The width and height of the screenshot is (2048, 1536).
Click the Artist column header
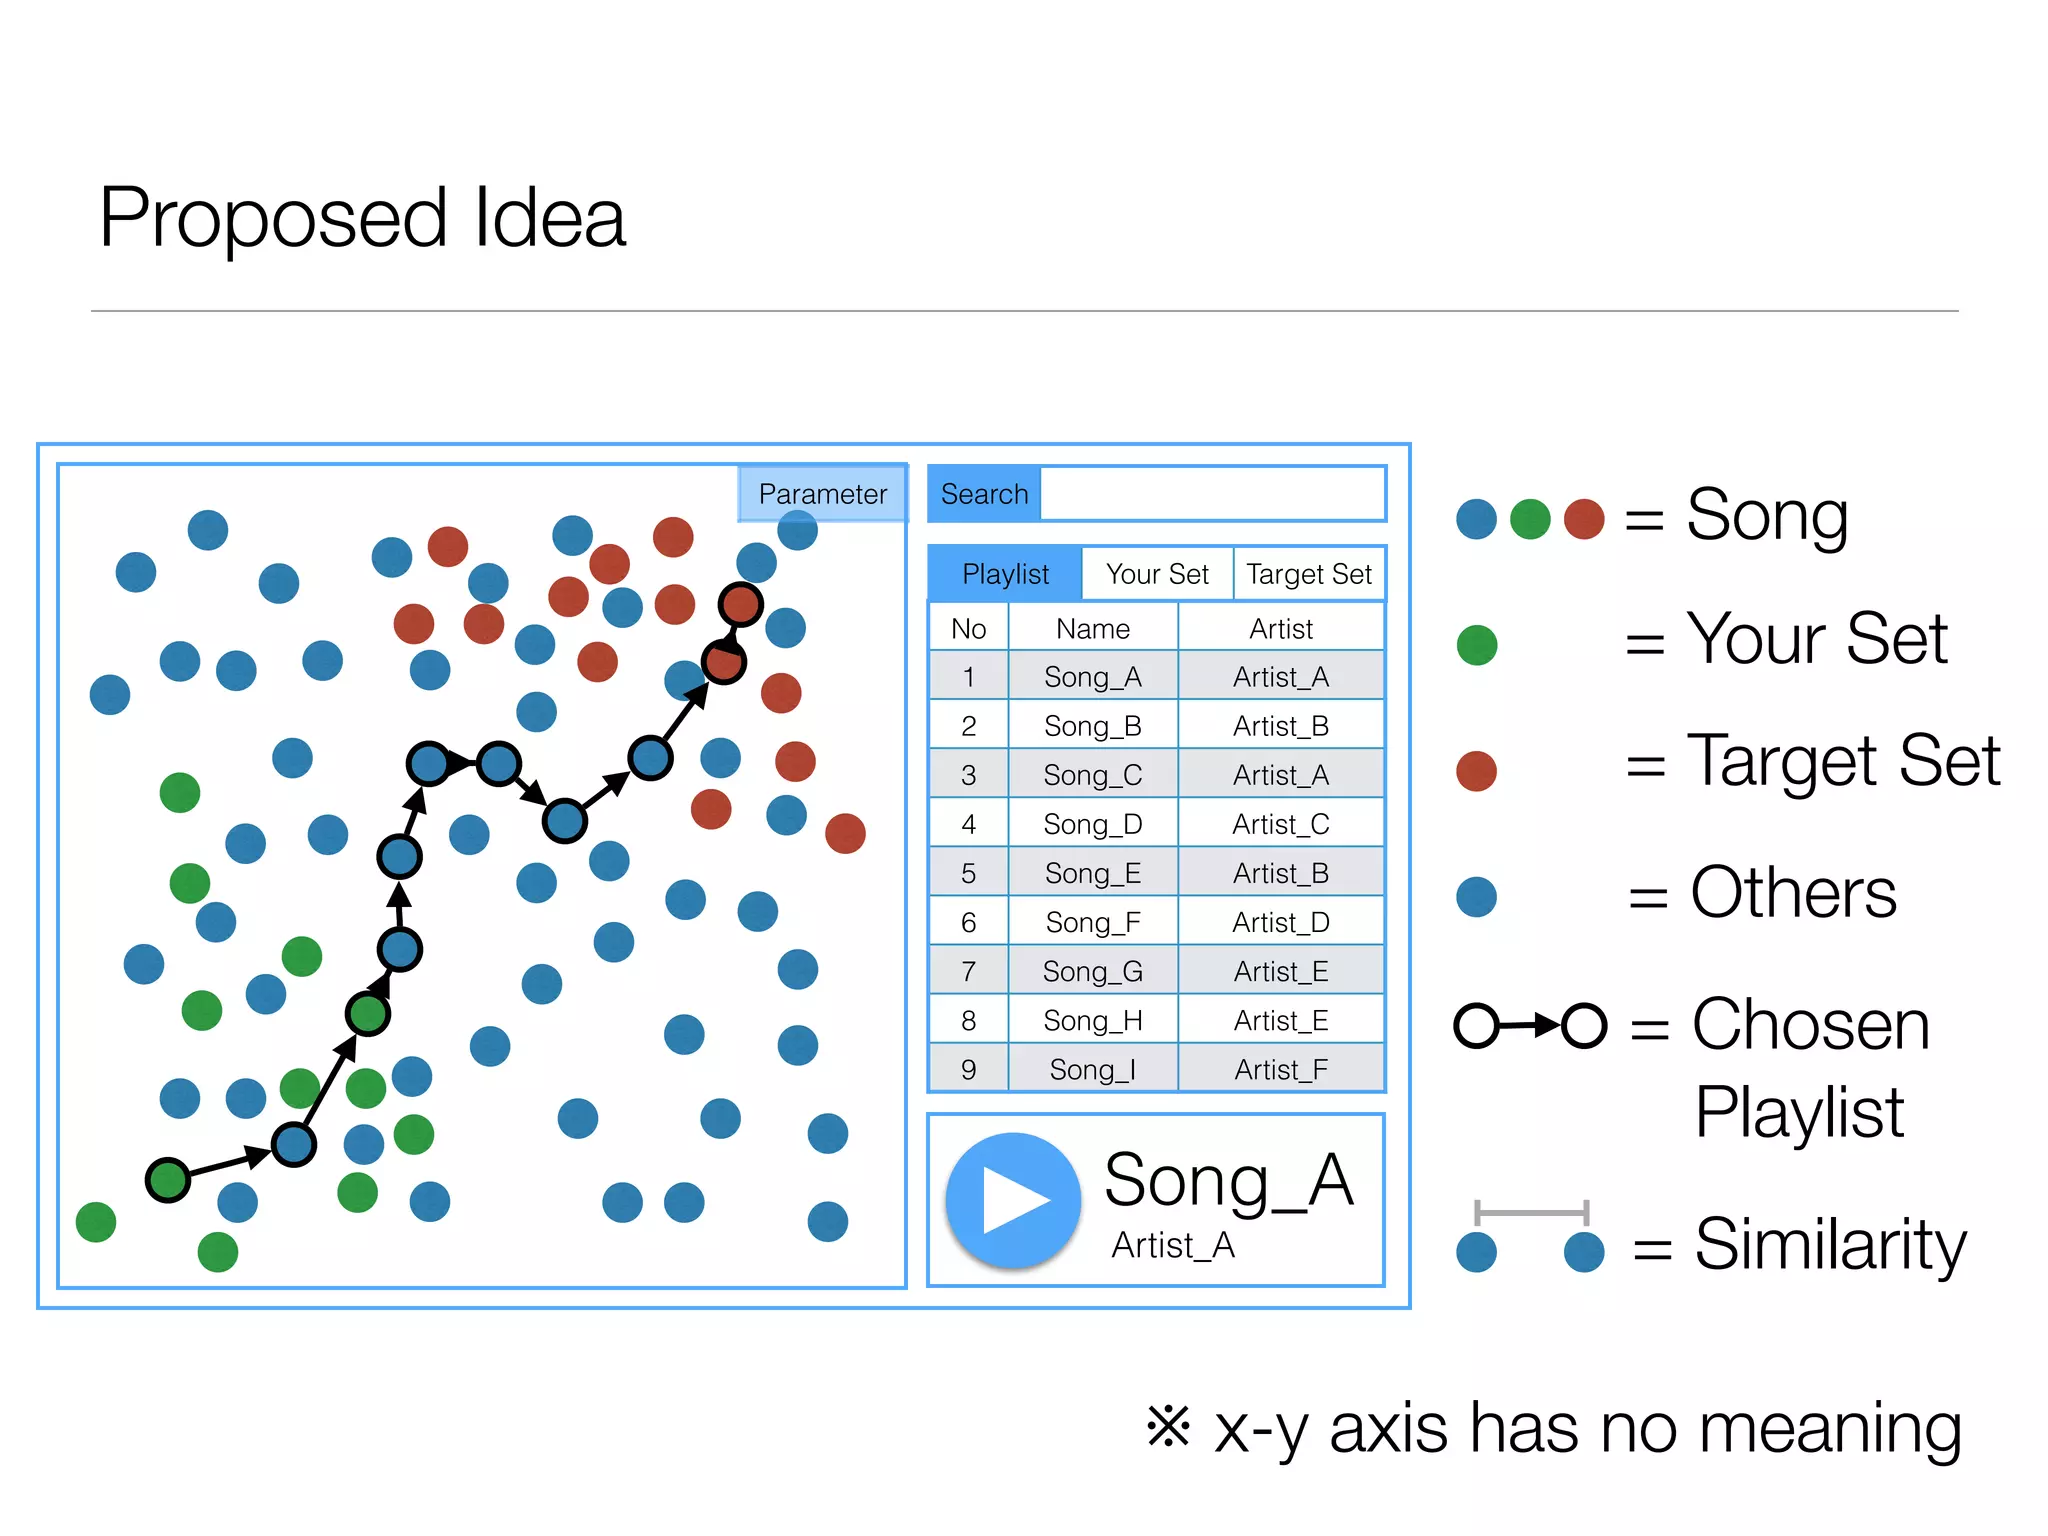[1280, 629]
